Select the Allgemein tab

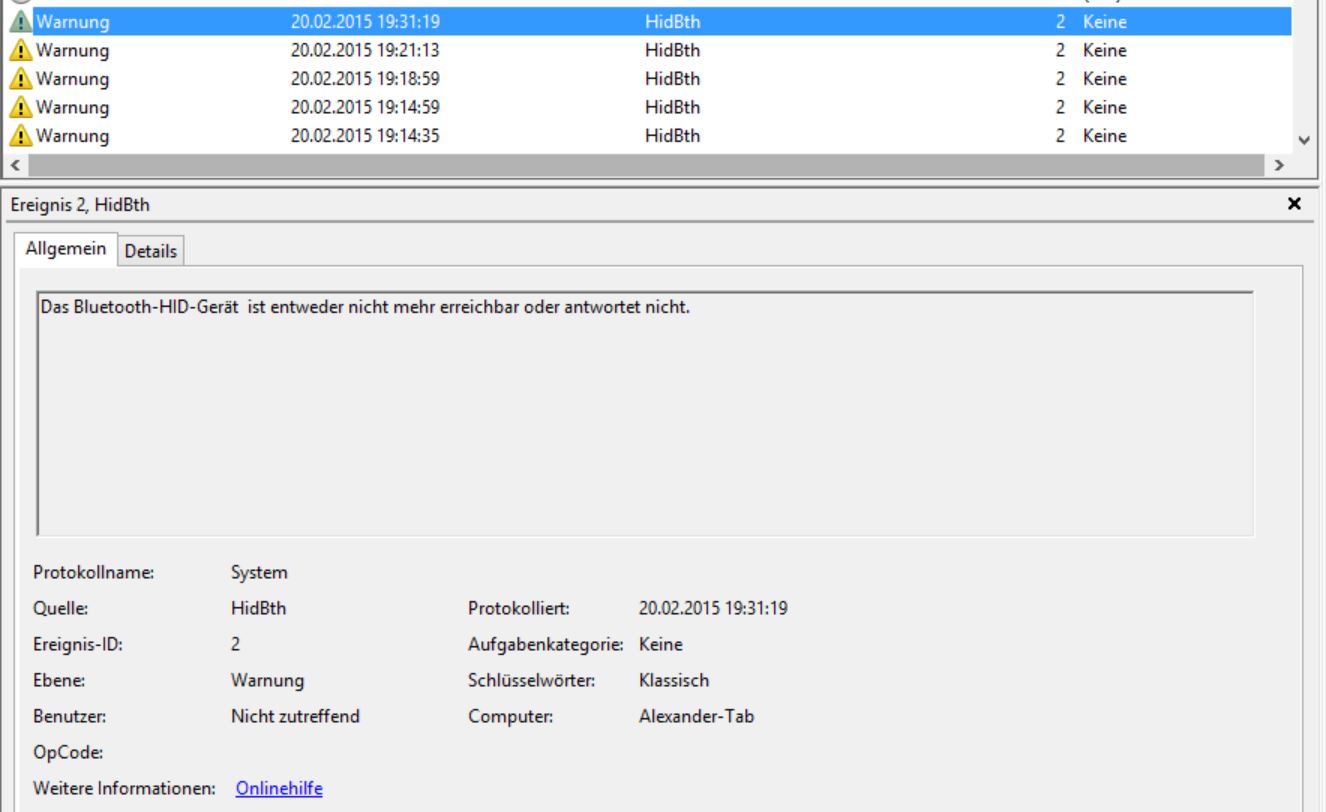coord(66,249)
